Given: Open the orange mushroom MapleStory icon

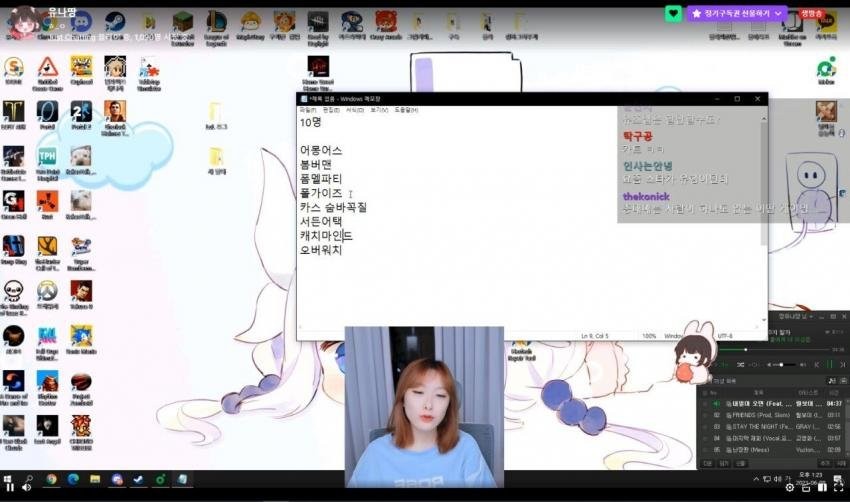Looking at the screenshot, I should click(250, 23).
